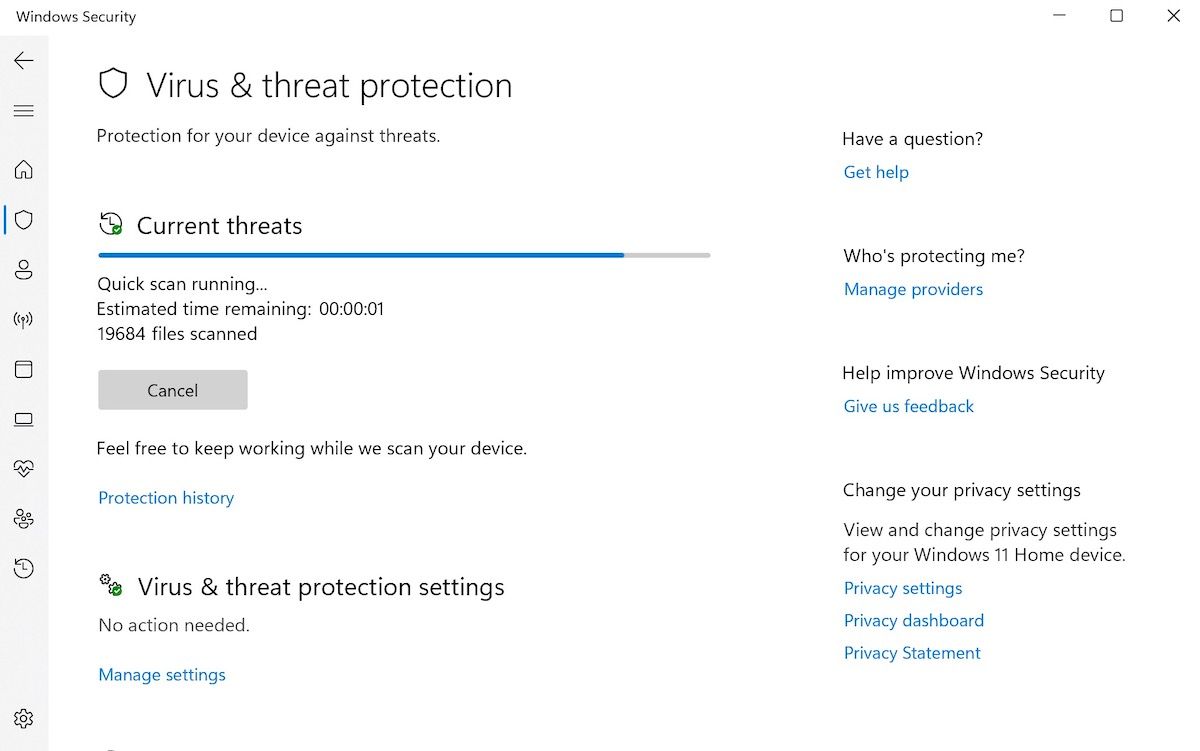This screenshot has width=1200, height=751.
Task: Open Protection history clock sidebar icon
Action: 24,568
